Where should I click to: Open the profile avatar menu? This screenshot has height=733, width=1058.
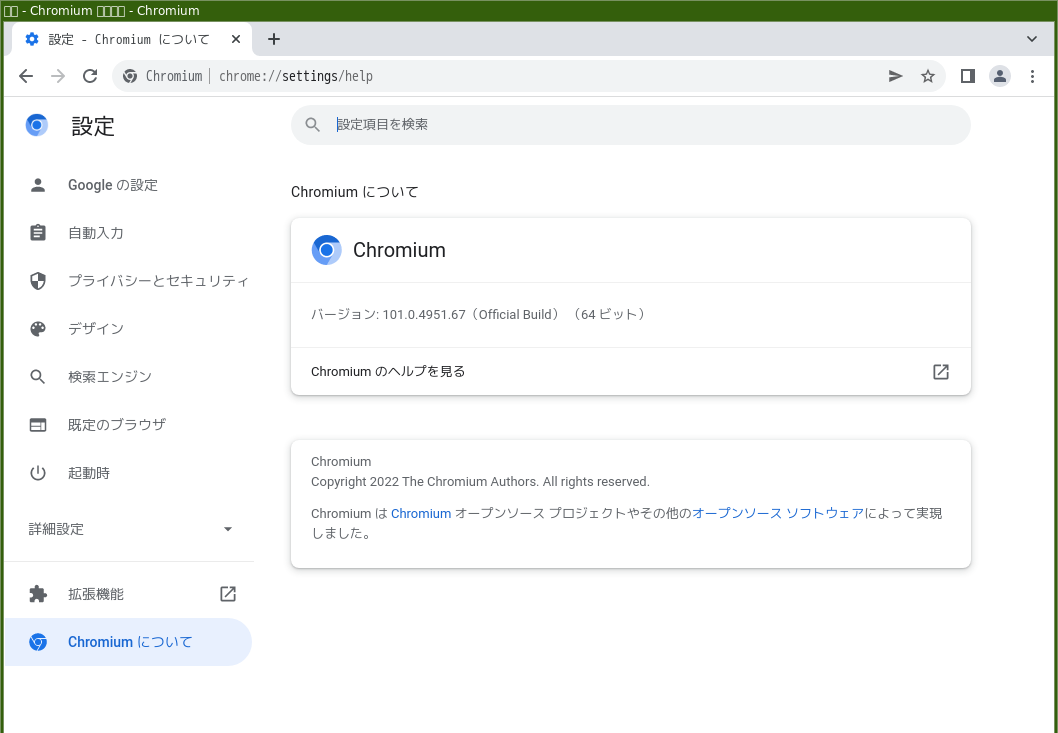(x=999, y=76)
